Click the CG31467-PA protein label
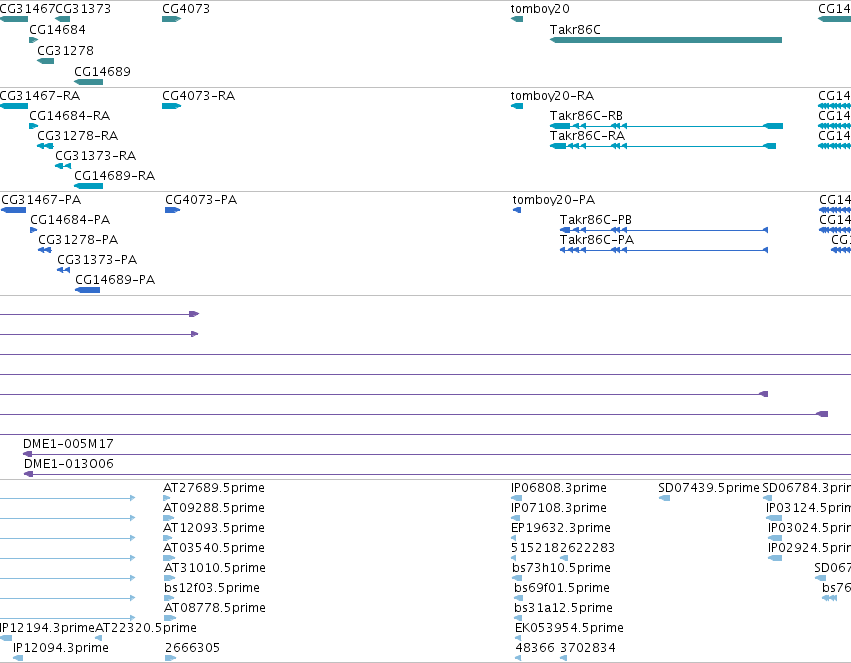The image size is (851, 663). point(41,200)
